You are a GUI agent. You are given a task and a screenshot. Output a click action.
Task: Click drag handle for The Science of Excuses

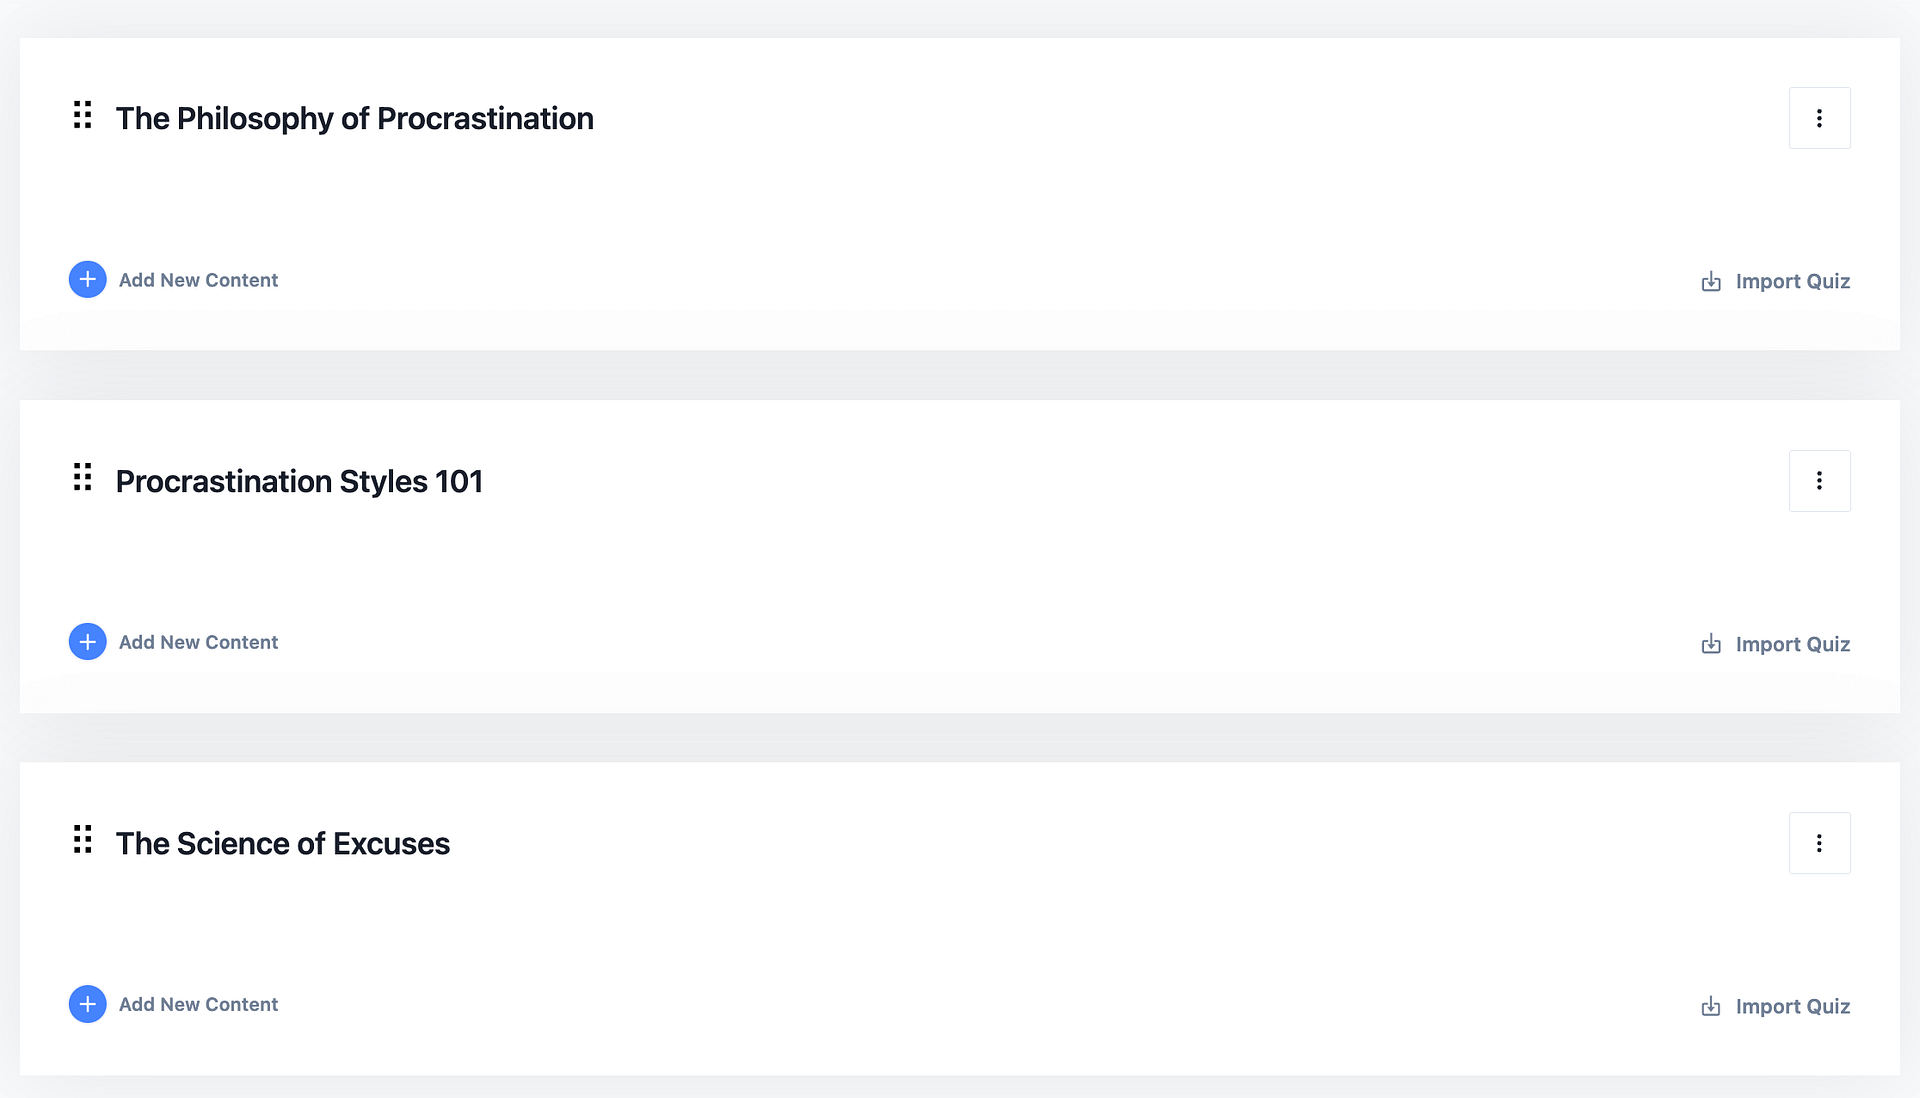tap(83, 840)
